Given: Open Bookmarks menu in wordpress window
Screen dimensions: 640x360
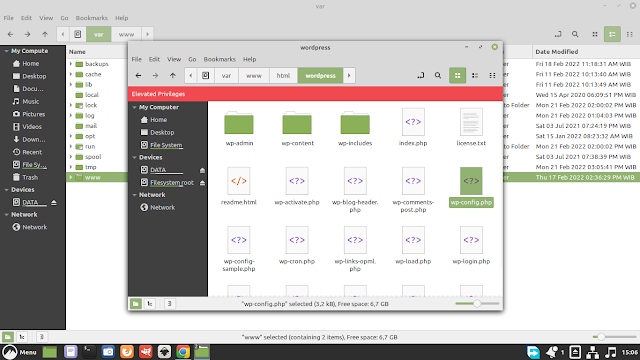Looking at the screenshot, I should pos(220,59).
